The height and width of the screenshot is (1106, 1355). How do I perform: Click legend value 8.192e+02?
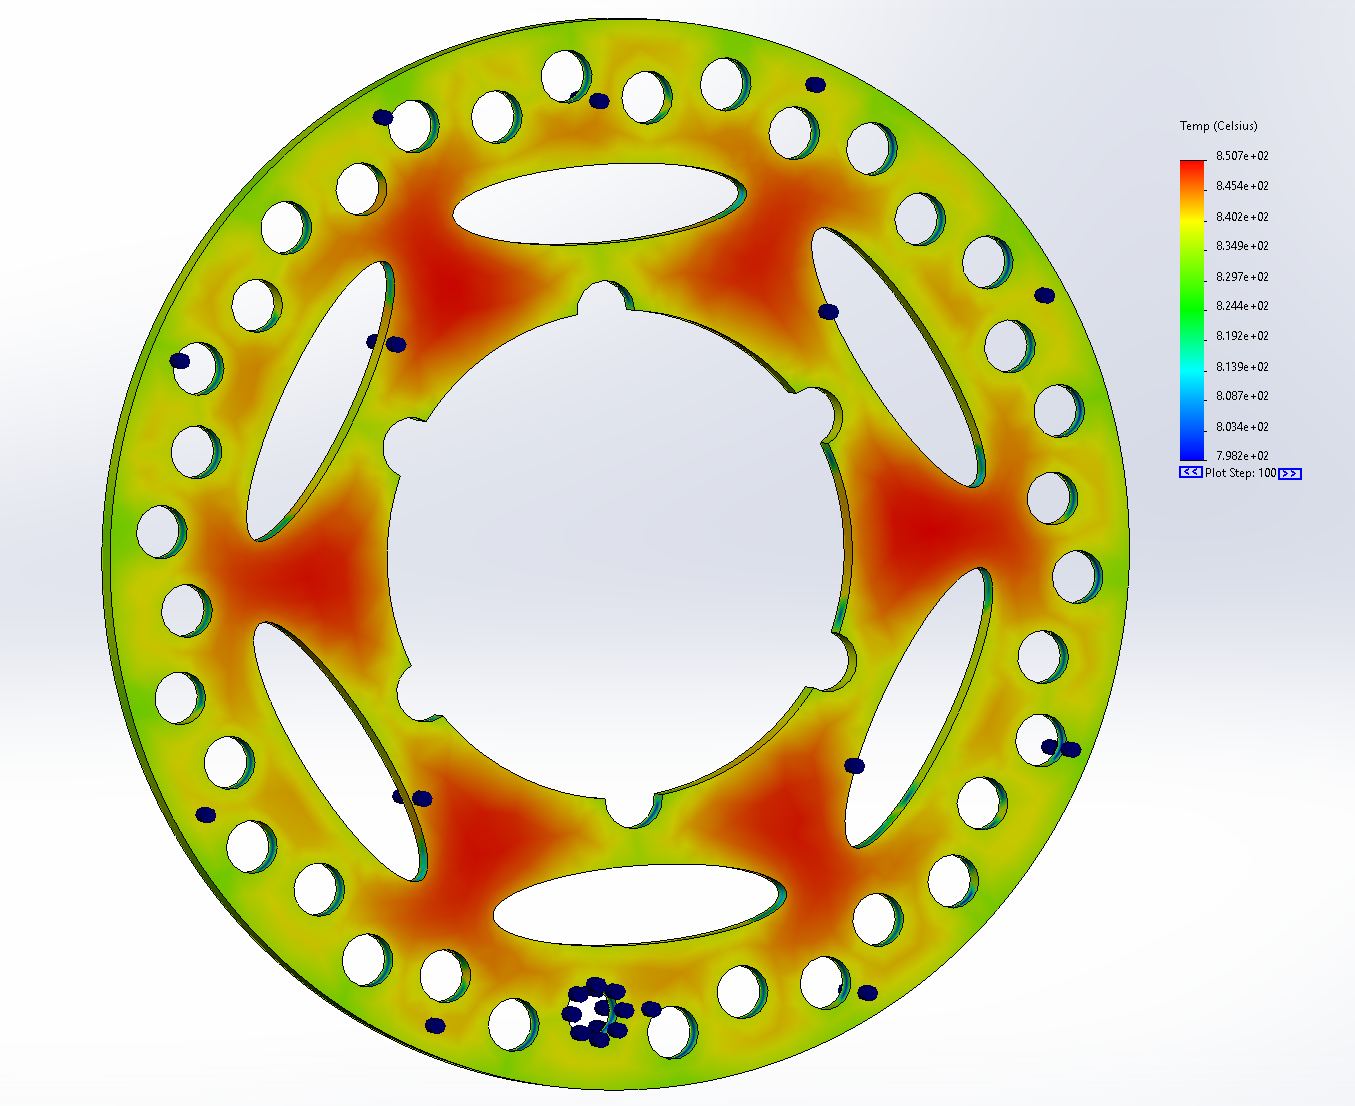(x=1242, y=336)
